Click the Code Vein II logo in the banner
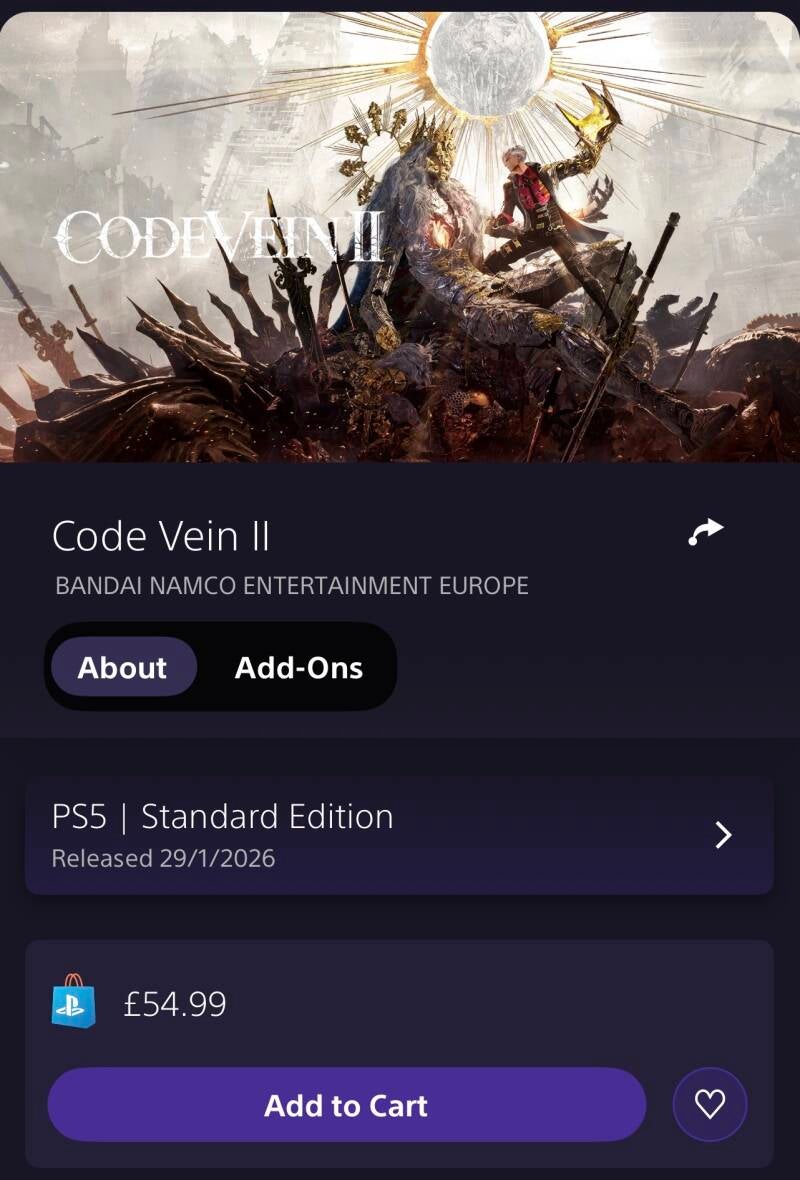This screenshot has width=800, height=1180. click(x=219, y=237)
